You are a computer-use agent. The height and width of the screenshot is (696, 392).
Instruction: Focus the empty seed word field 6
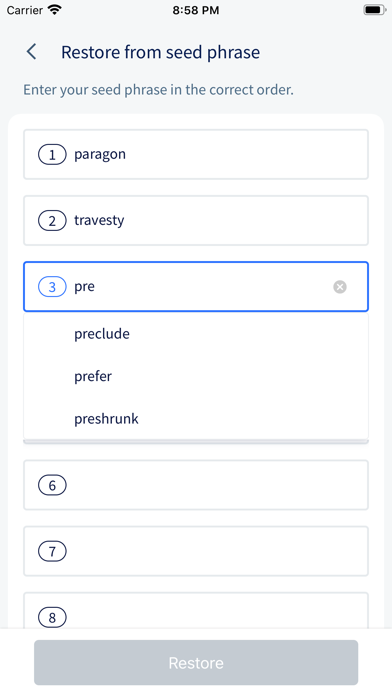tap(196, 485)
